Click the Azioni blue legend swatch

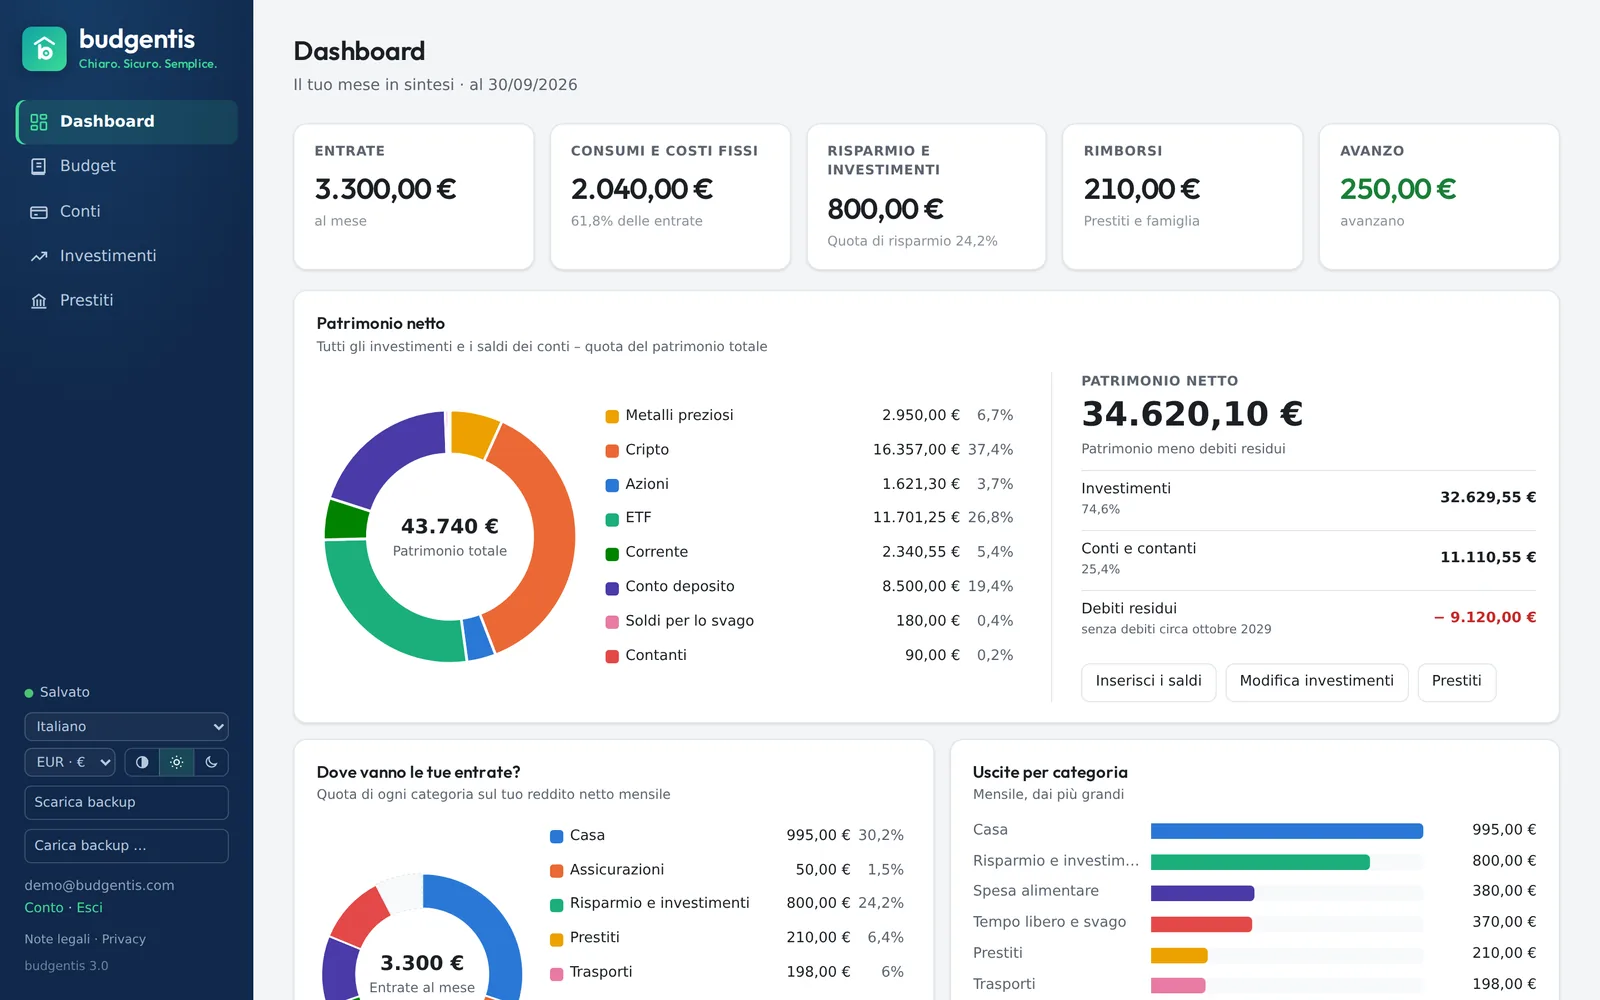coord(612,485)
